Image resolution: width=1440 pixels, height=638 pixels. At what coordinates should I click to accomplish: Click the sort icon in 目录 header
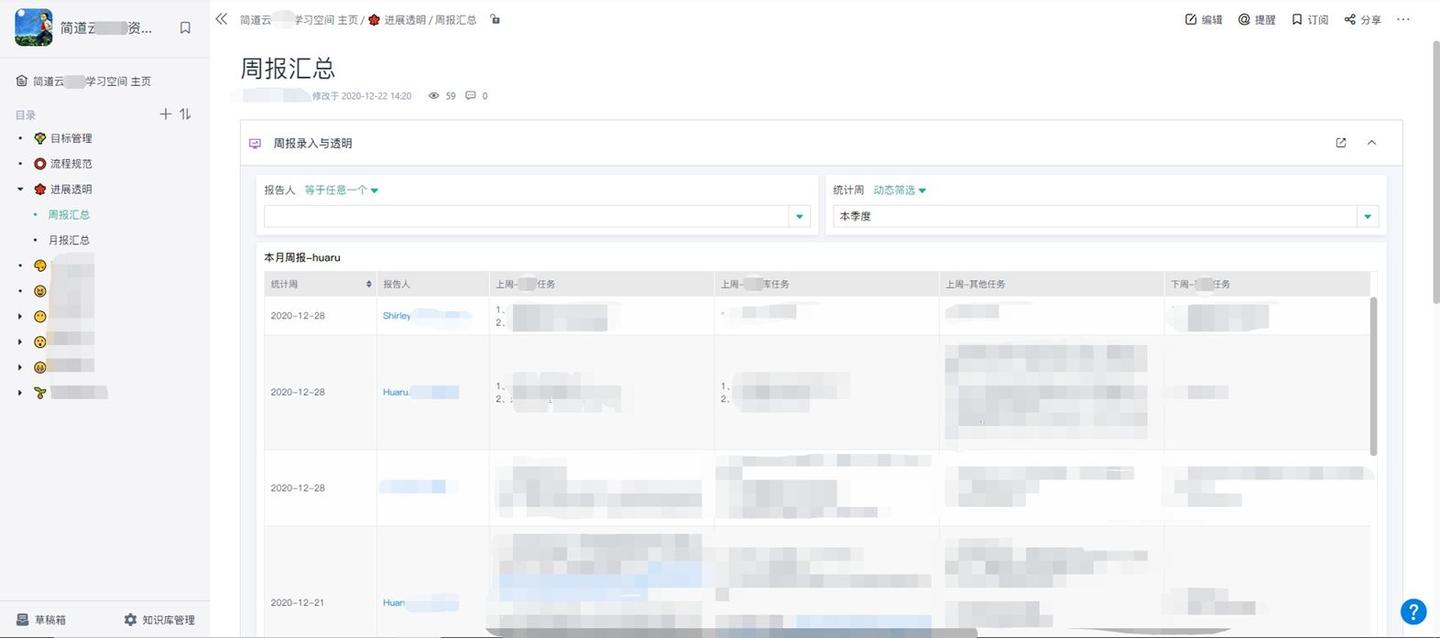click(185, 114)
